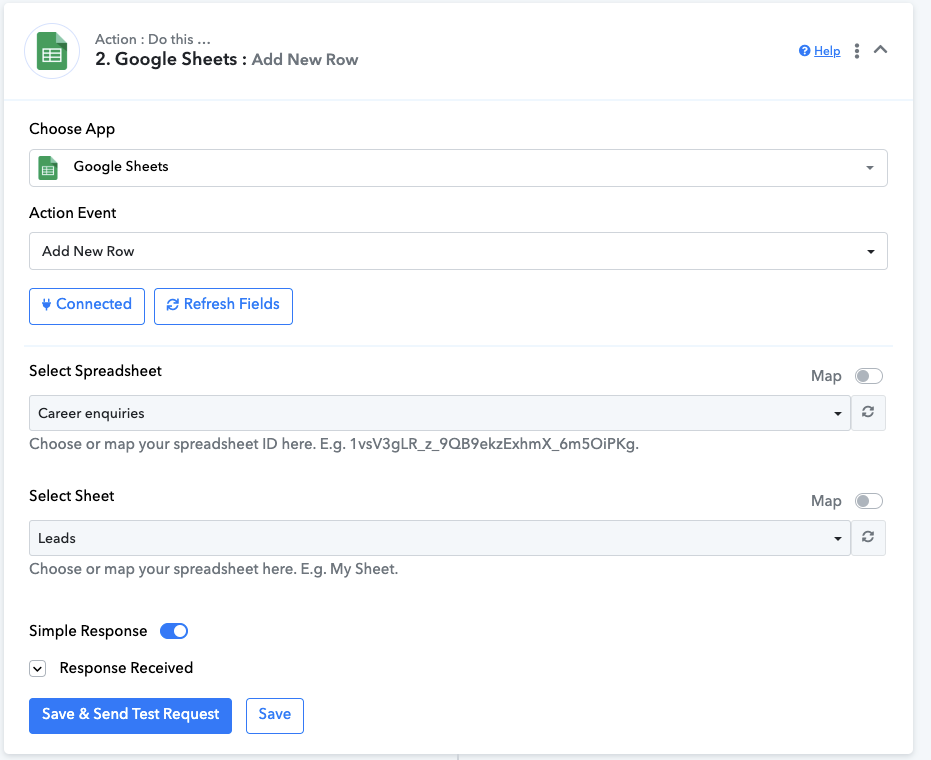
Task: Click the 'Select Spreadsheet' label
Action: pos(95,371)
